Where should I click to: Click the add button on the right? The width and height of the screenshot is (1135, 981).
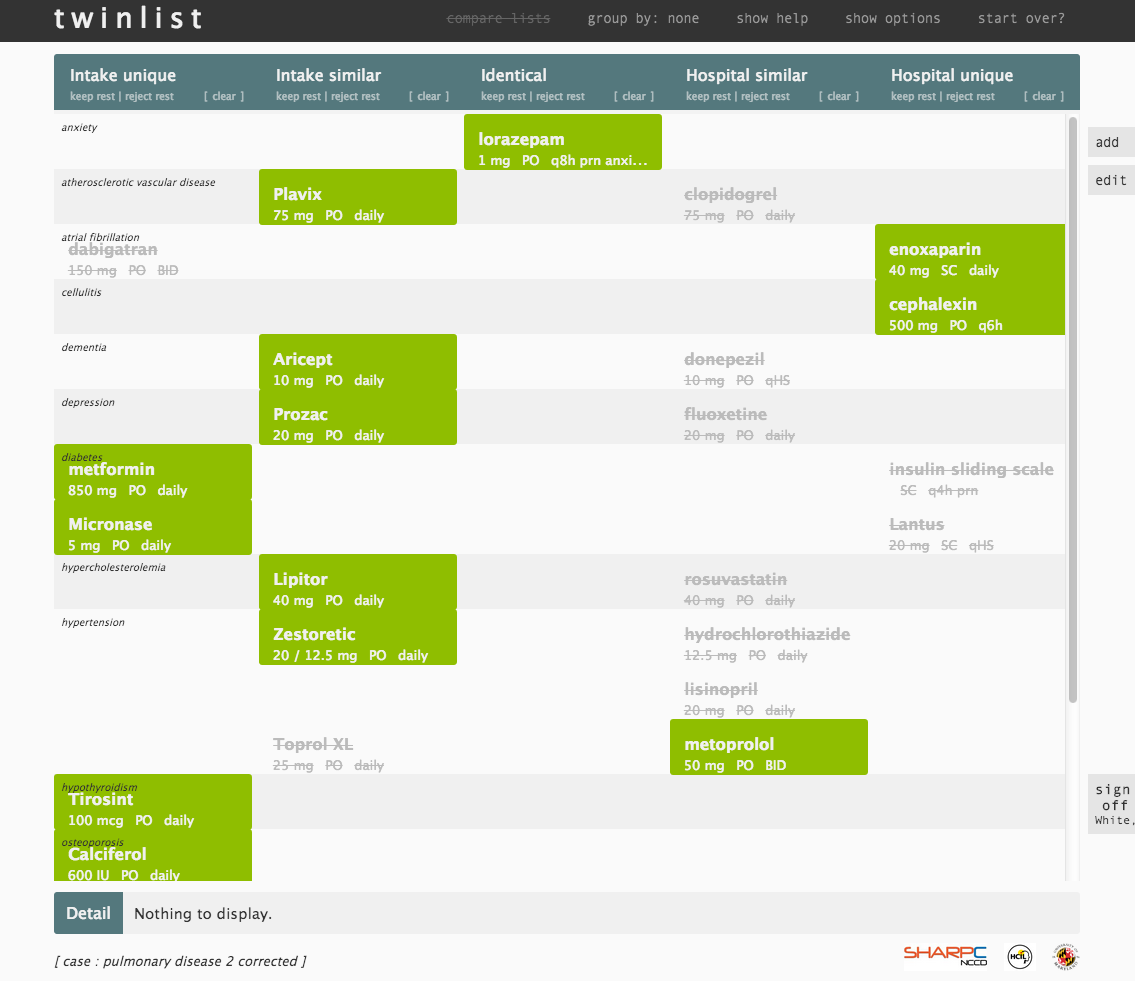tap(1110, 143)
